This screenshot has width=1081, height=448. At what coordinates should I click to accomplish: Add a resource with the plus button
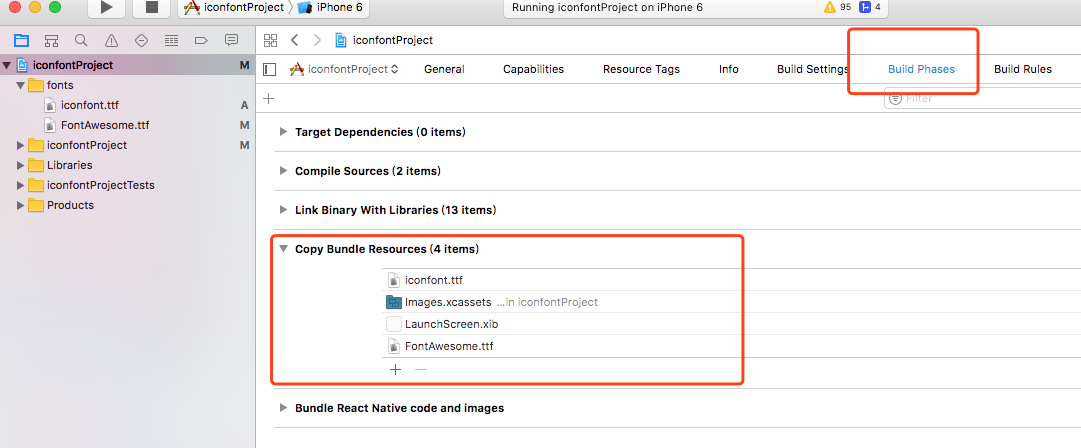(395, 369)
